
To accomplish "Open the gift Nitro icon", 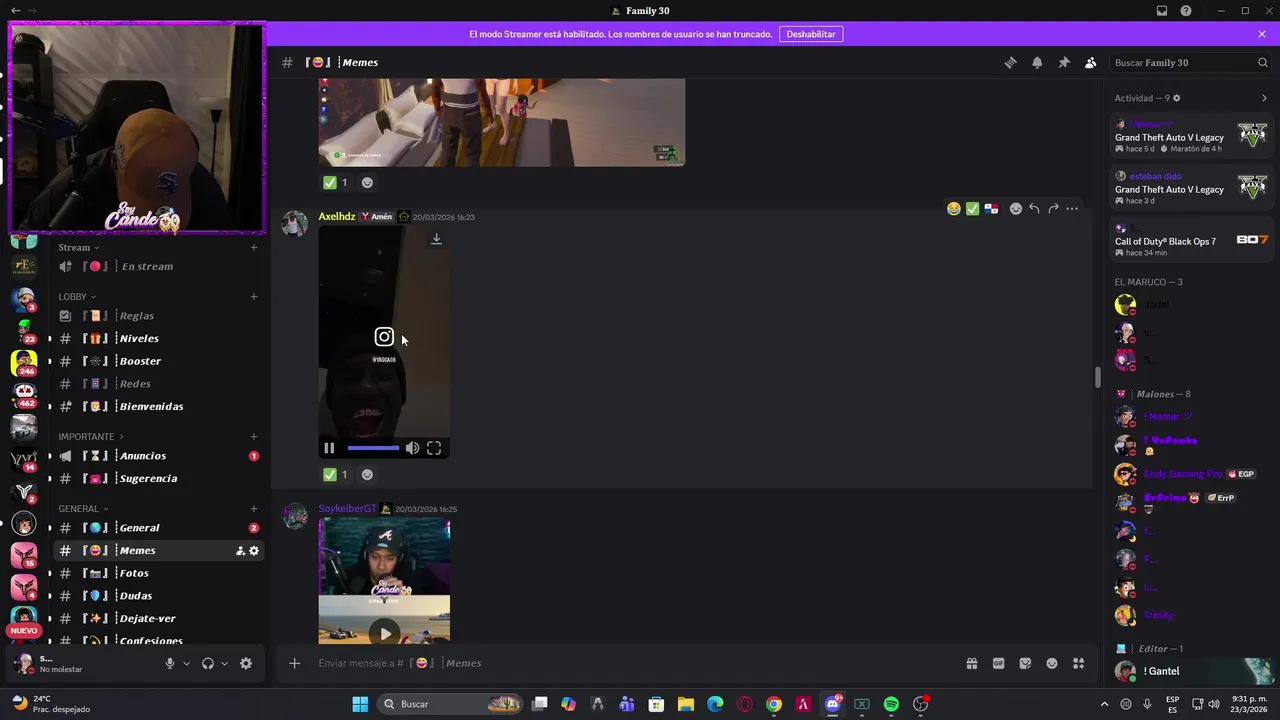I will pos(971,663).
